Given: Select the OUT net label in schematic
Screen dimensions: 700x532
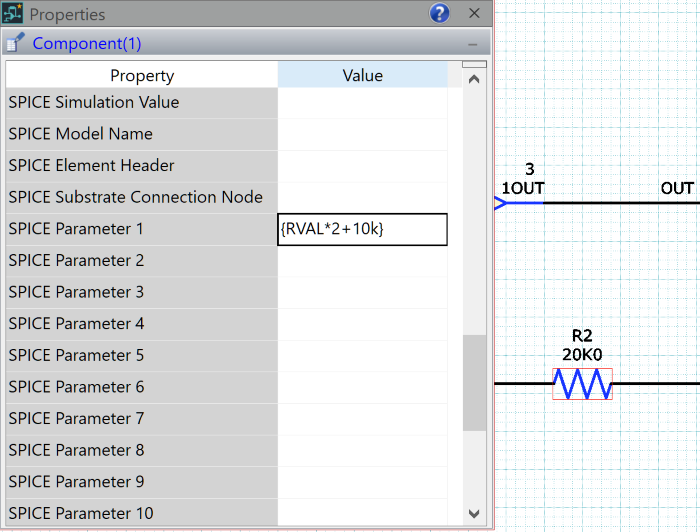Looking at the screenshot, I should [x=677, y=188].
